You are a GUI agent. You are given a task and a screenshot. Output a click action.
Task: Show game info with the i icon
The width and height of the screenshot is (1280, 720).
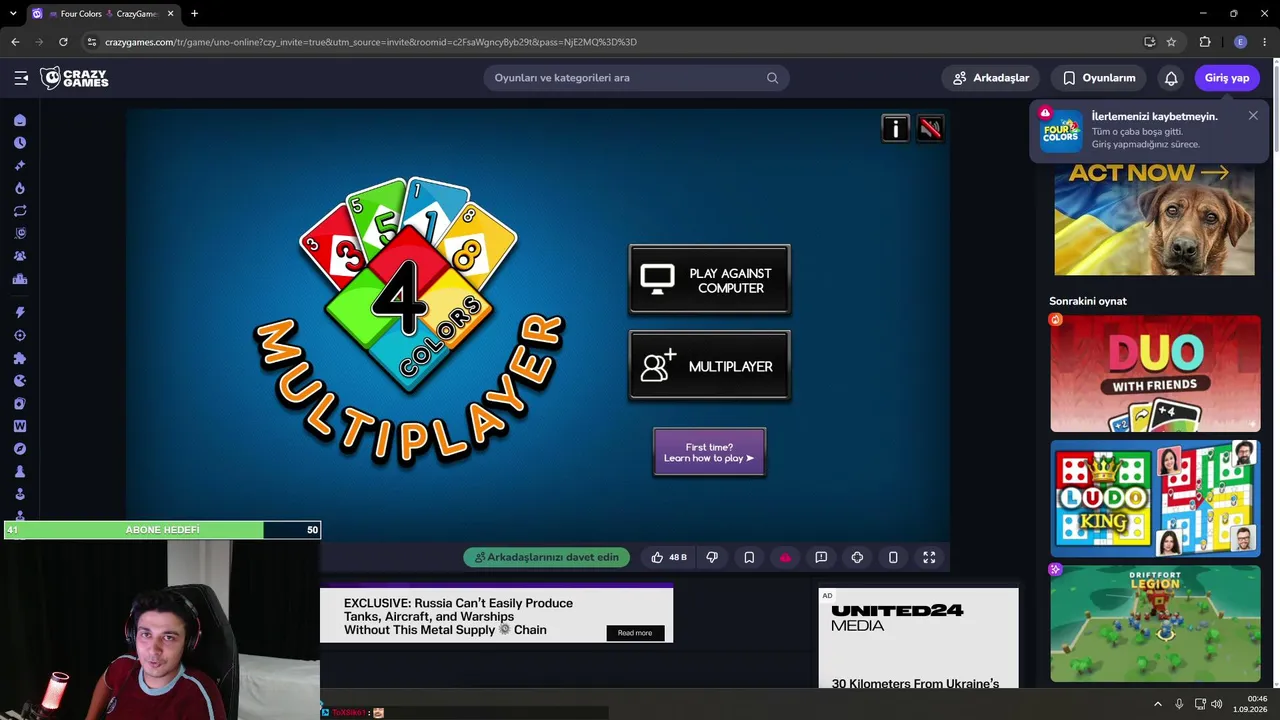[895, 128]
